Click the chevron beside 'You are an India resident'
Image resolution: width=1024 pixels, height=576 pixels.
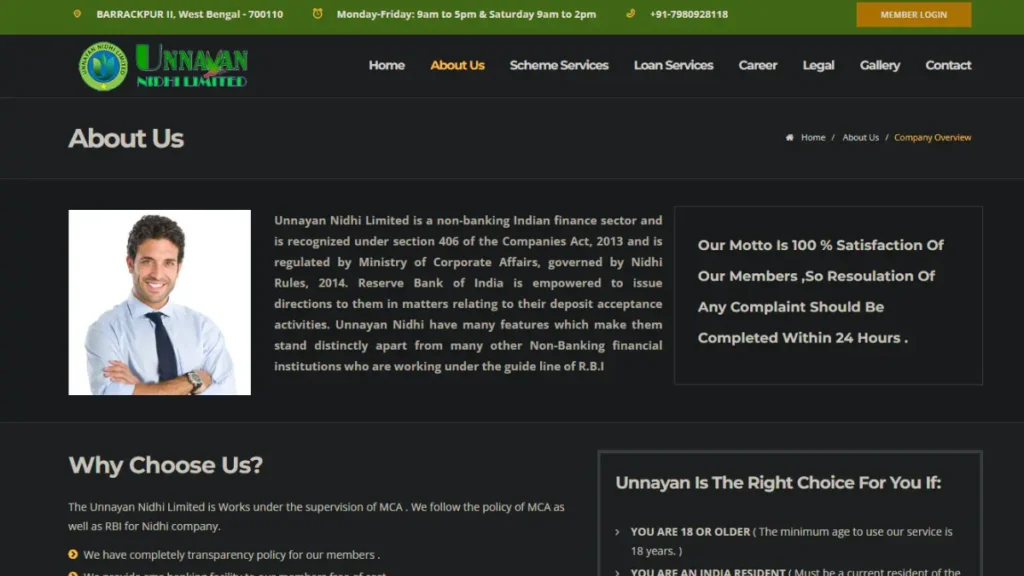(617, 572)
